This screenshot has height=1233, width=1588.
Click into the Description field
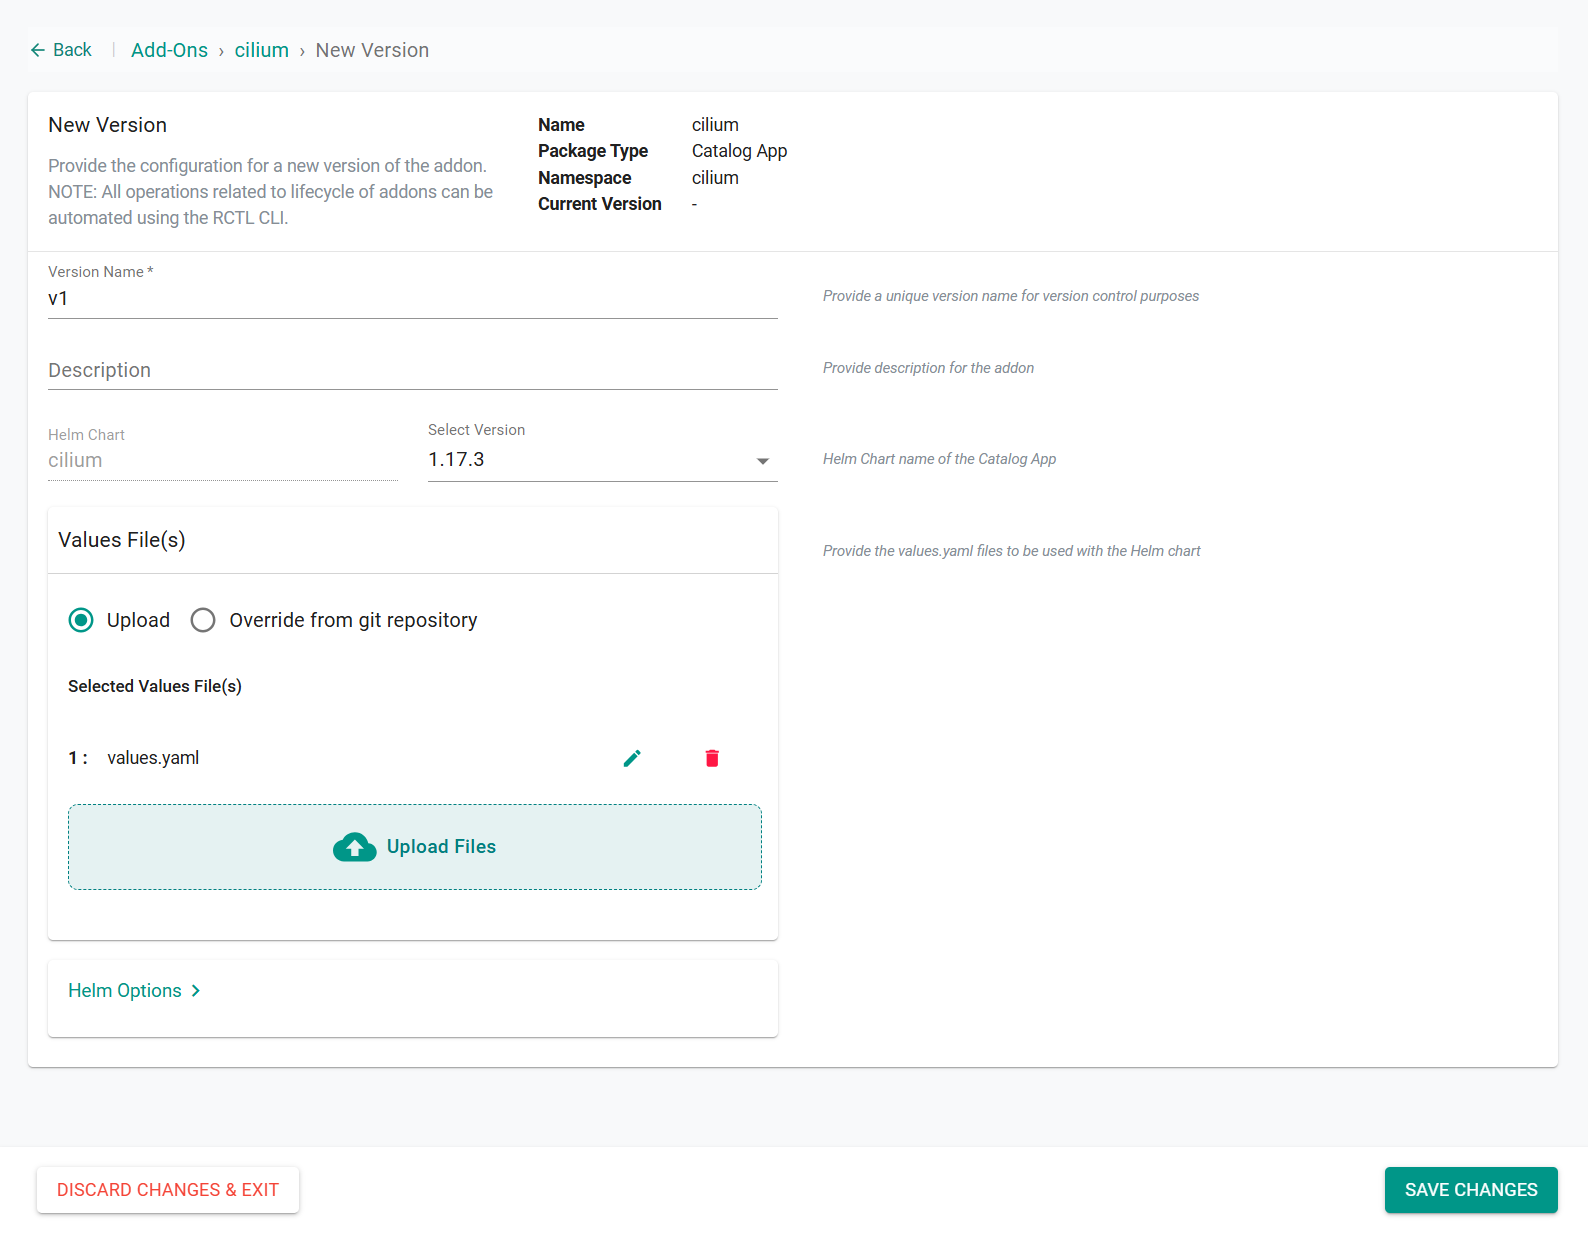click(x=412, y=370)
